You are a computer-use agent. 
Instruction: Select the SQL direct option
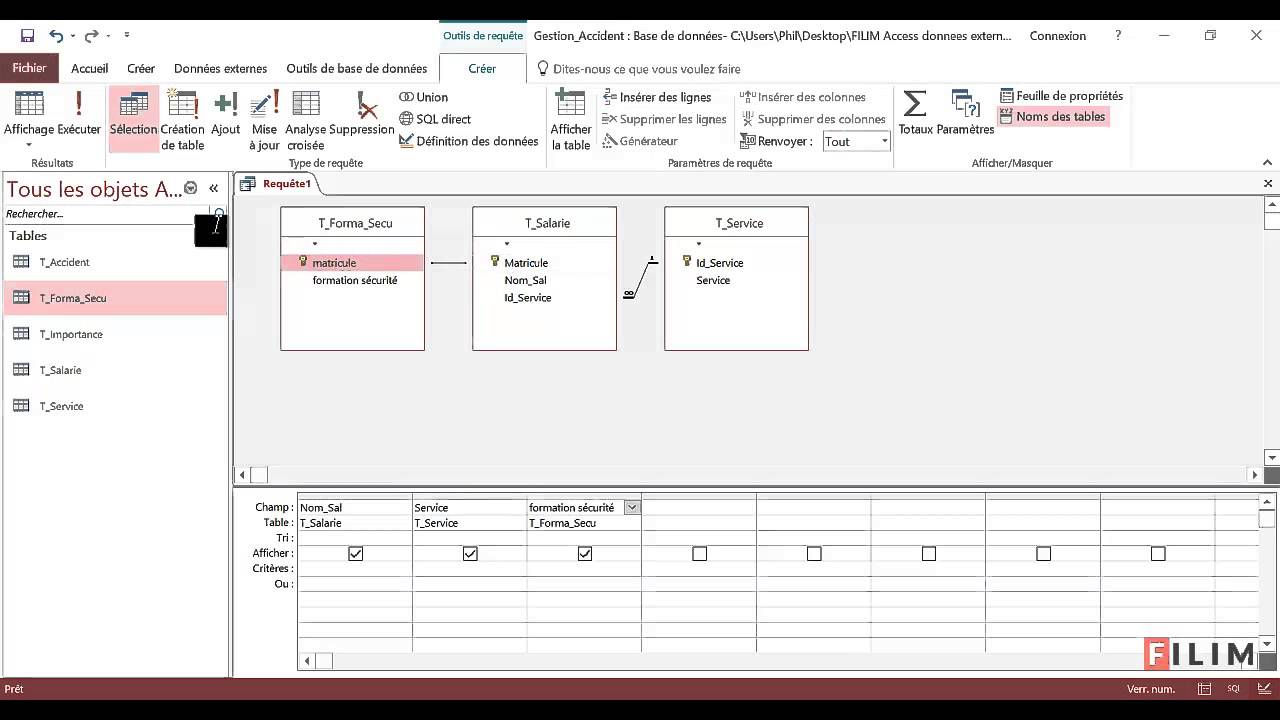coord(435,119)
